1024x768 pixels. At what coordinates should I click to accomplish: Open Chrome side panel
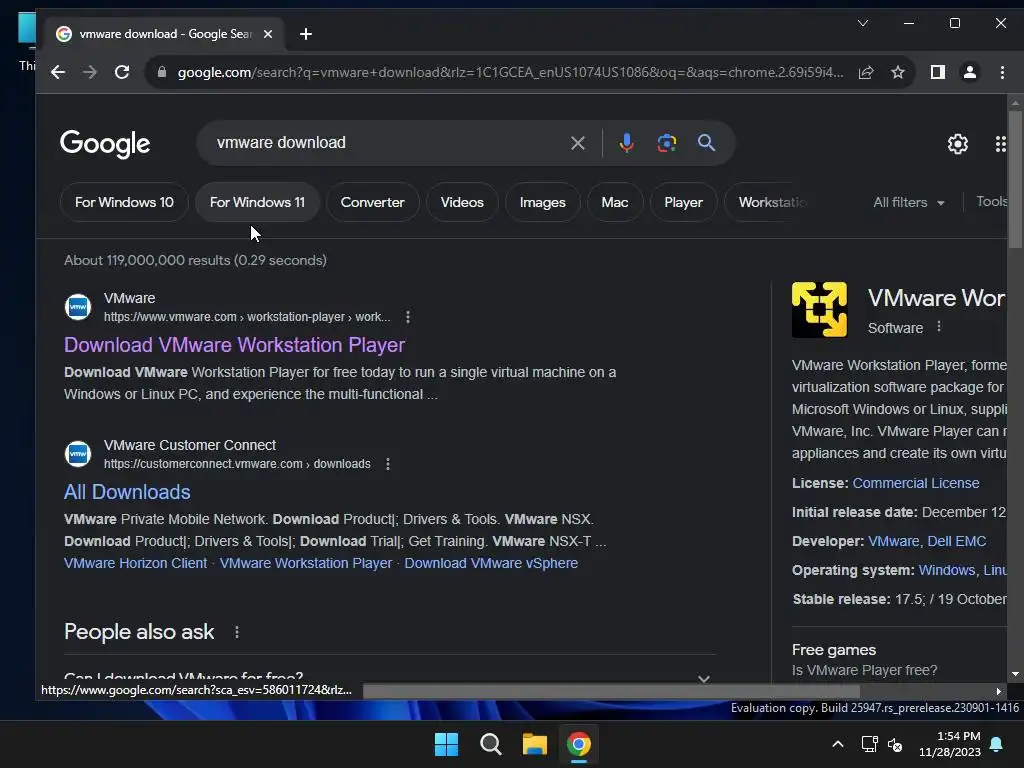(938, 72)
